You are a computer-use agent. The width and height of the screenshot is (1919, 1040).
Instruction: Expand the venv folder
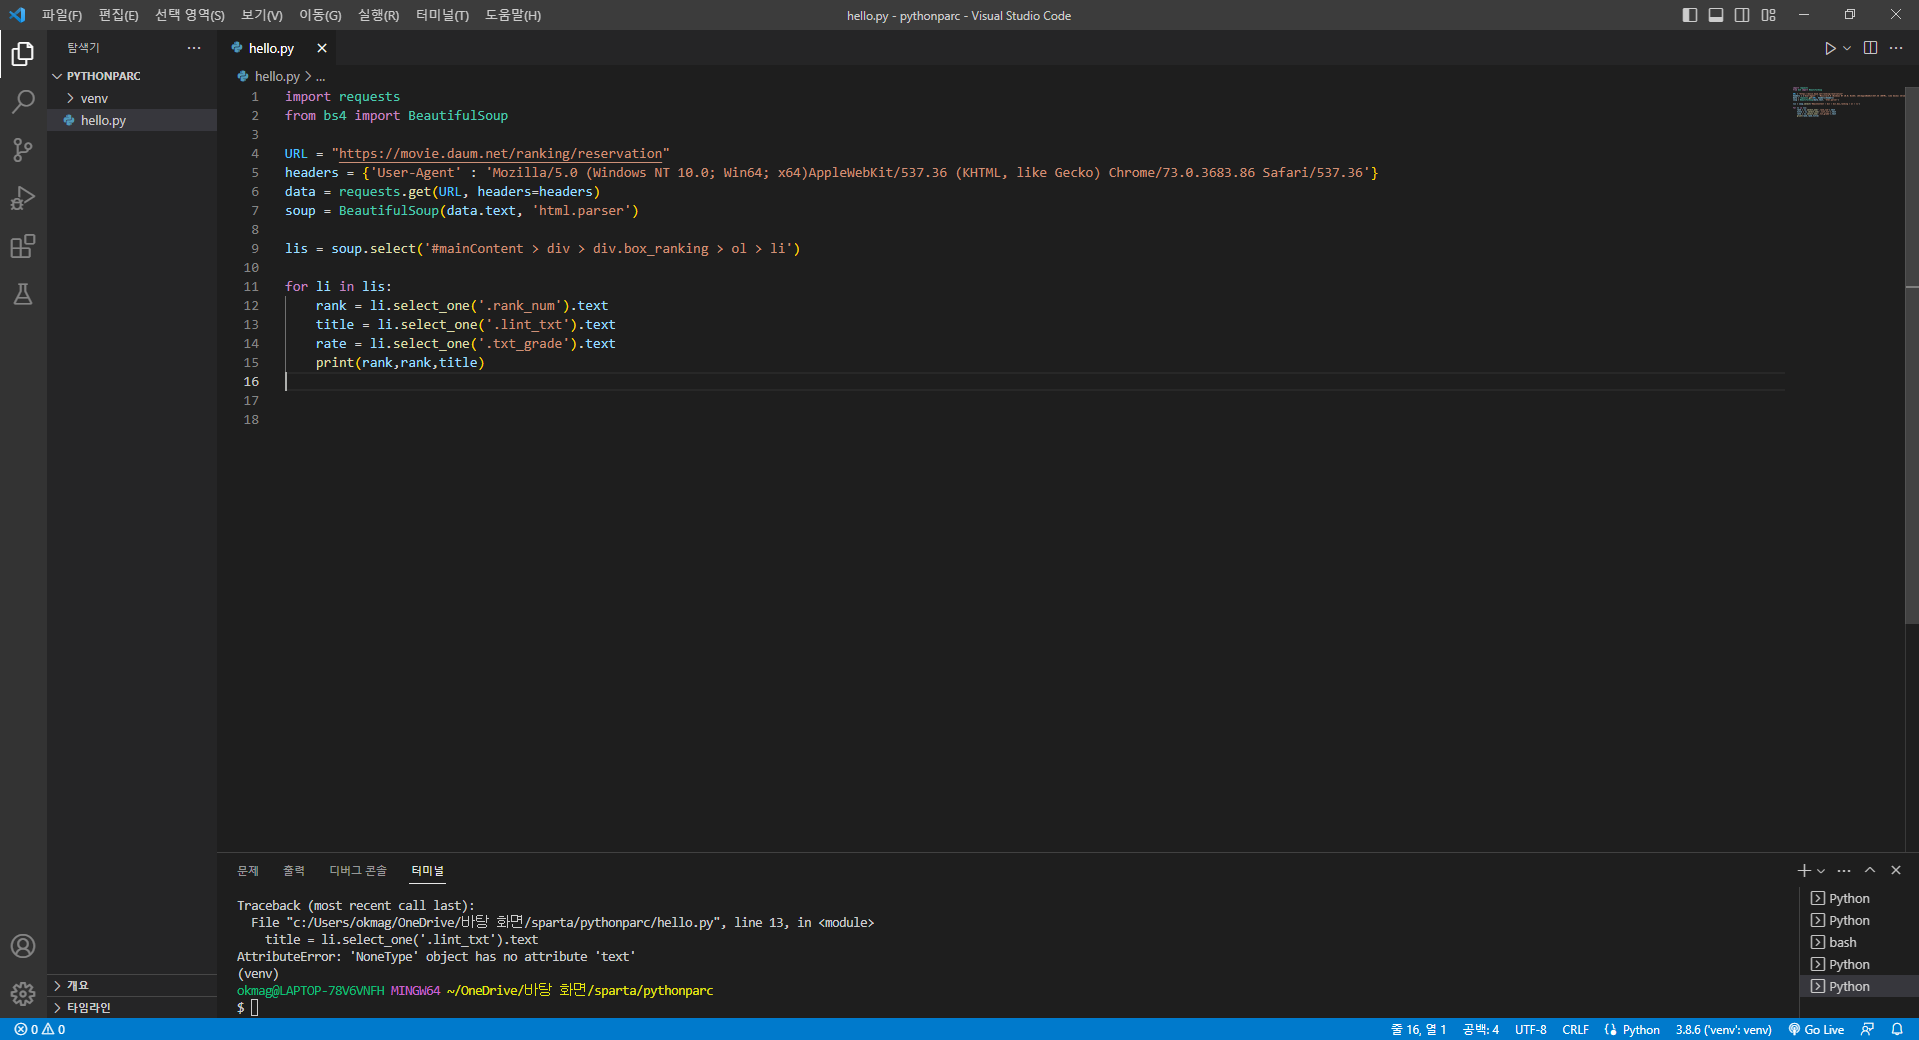[x=132, y=98]
